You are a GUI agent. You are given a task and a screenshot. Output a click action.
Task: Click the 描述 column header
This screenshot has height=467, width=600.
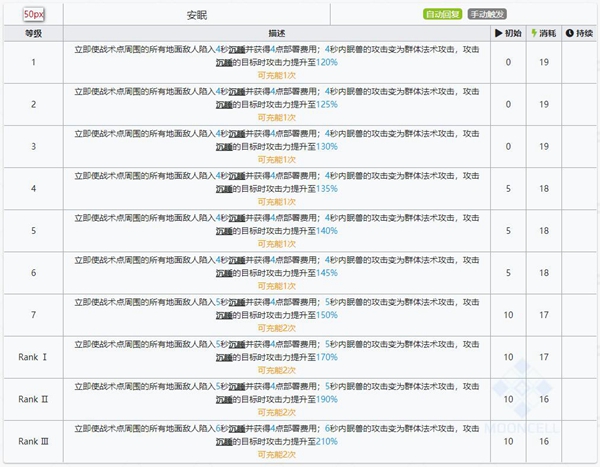tap(275, 33)
